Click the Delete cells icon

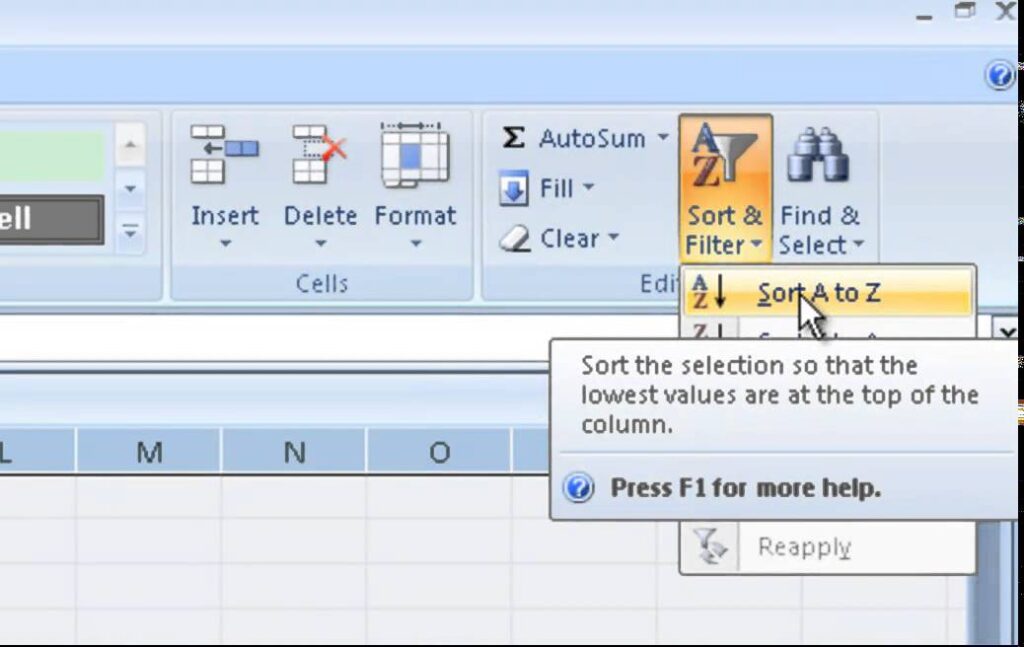pyautogui.click(x=319, y=155)
